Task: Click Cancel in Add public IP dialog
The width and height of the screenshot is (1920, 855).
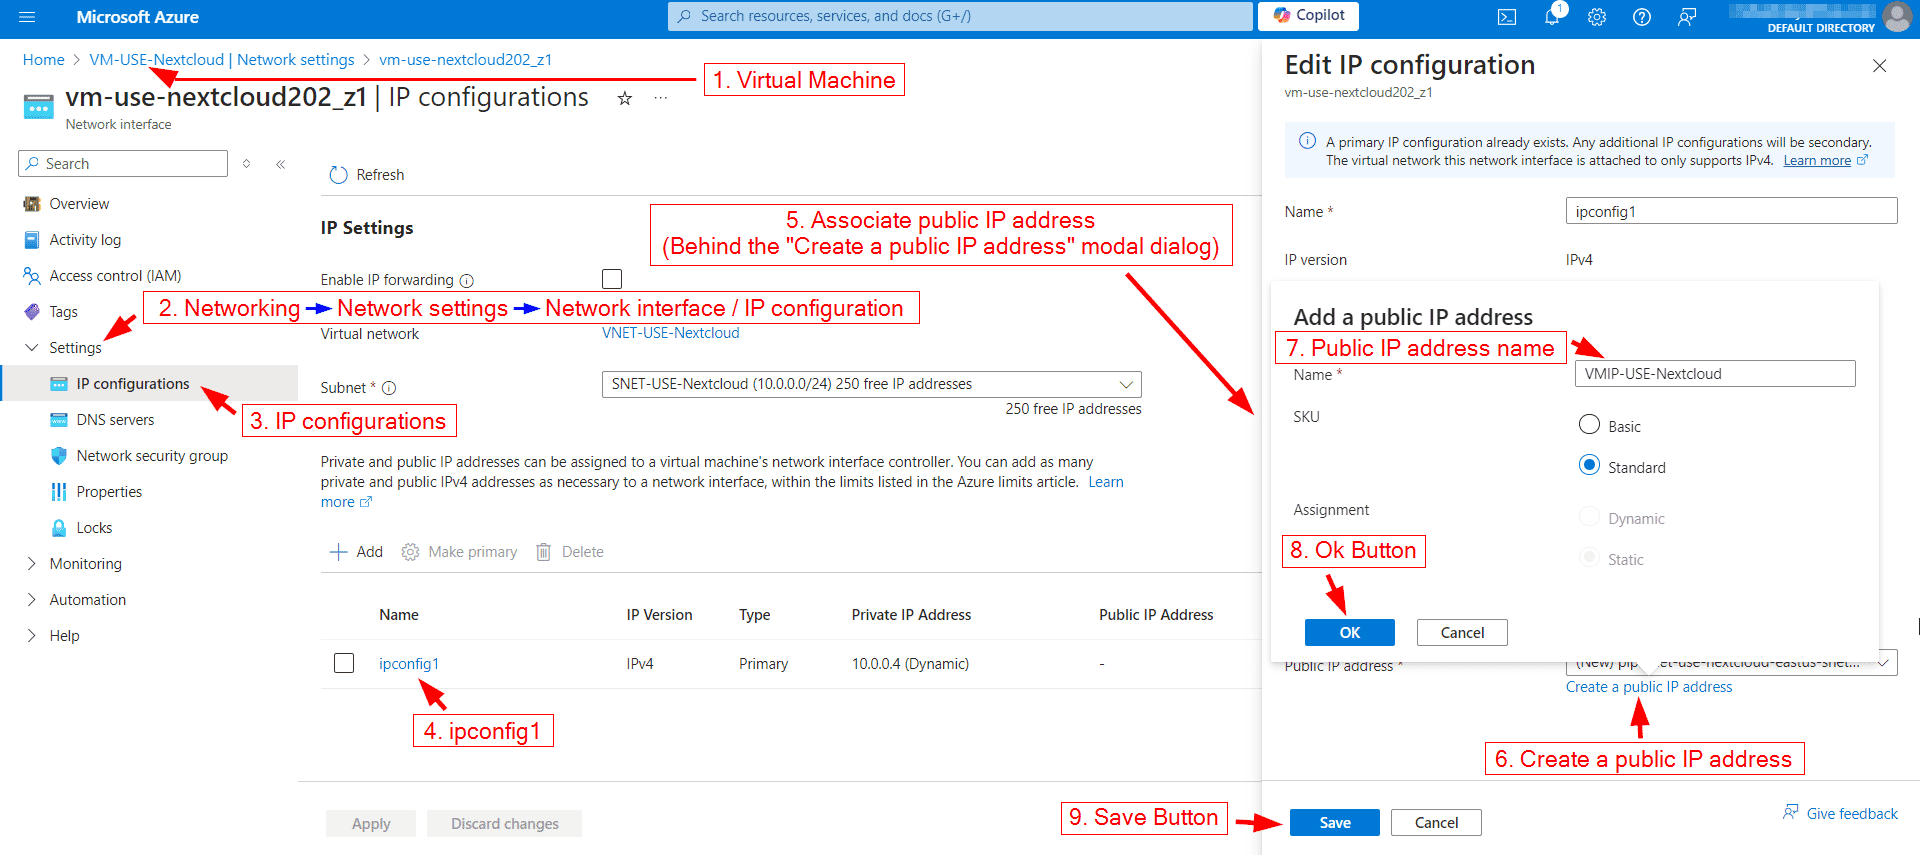Action: click(1462, 633)
